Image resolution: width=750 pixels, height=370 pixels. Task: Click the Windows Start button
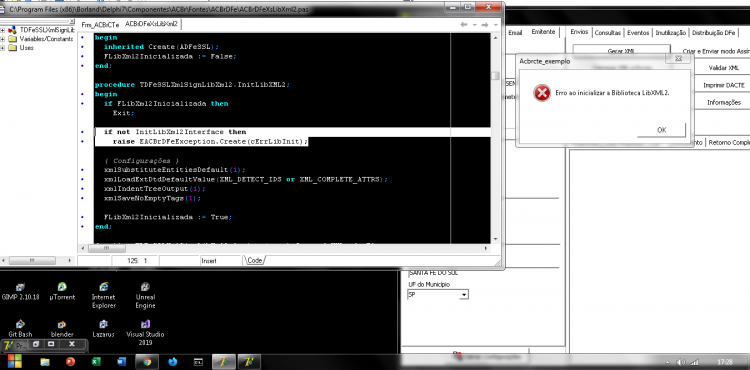[14, 361]
